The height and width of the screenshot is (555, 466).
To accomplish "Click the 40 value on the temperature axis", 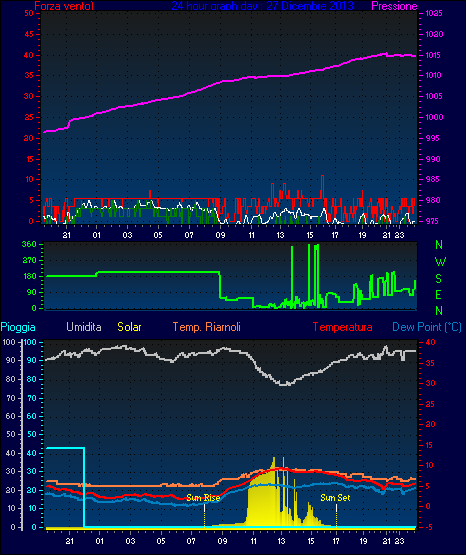I will pos(430,342).
